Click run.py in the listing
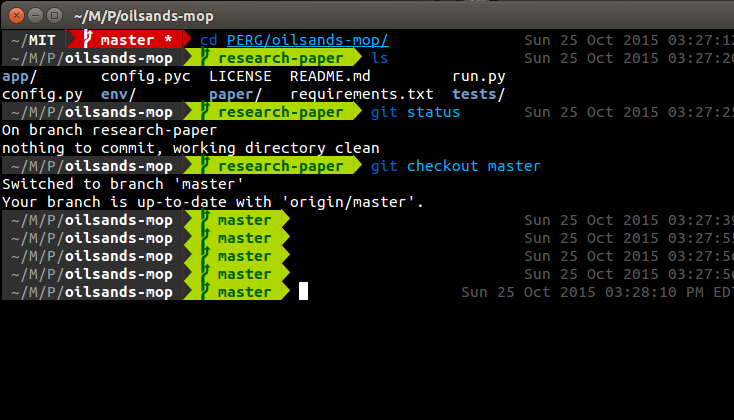The width and height of the screenshot is (734, 420). [x=479, y=76]
